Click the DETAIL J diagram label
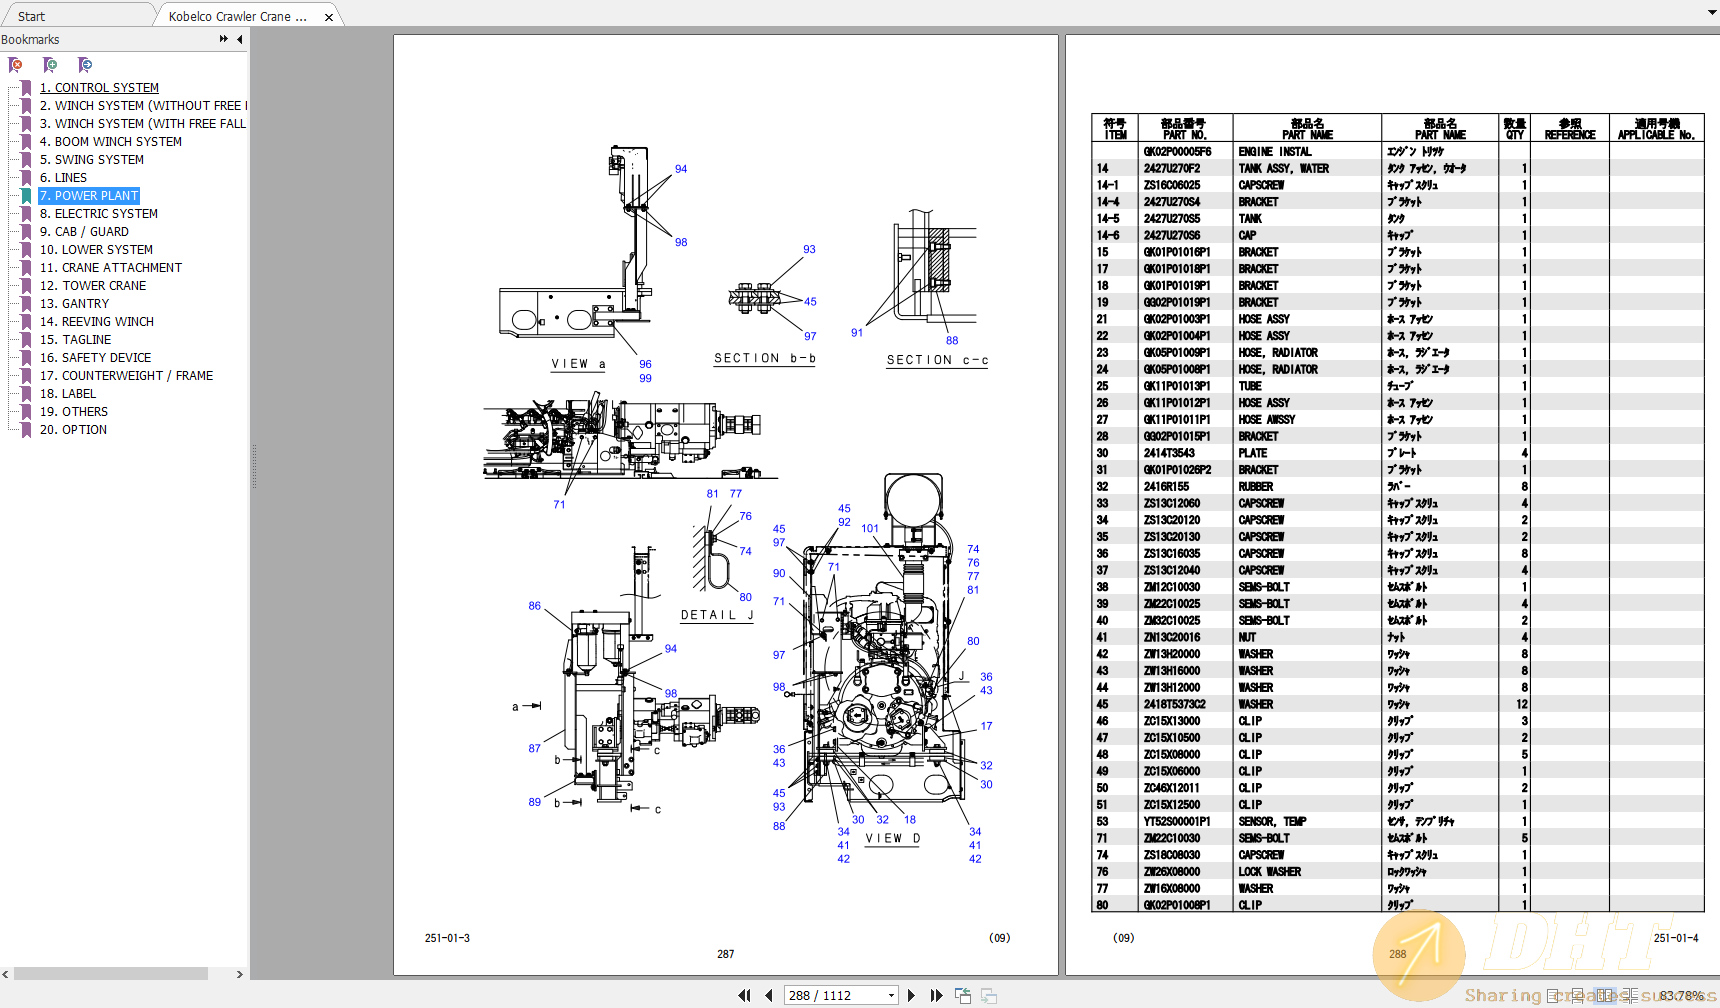 pos(717,615)
